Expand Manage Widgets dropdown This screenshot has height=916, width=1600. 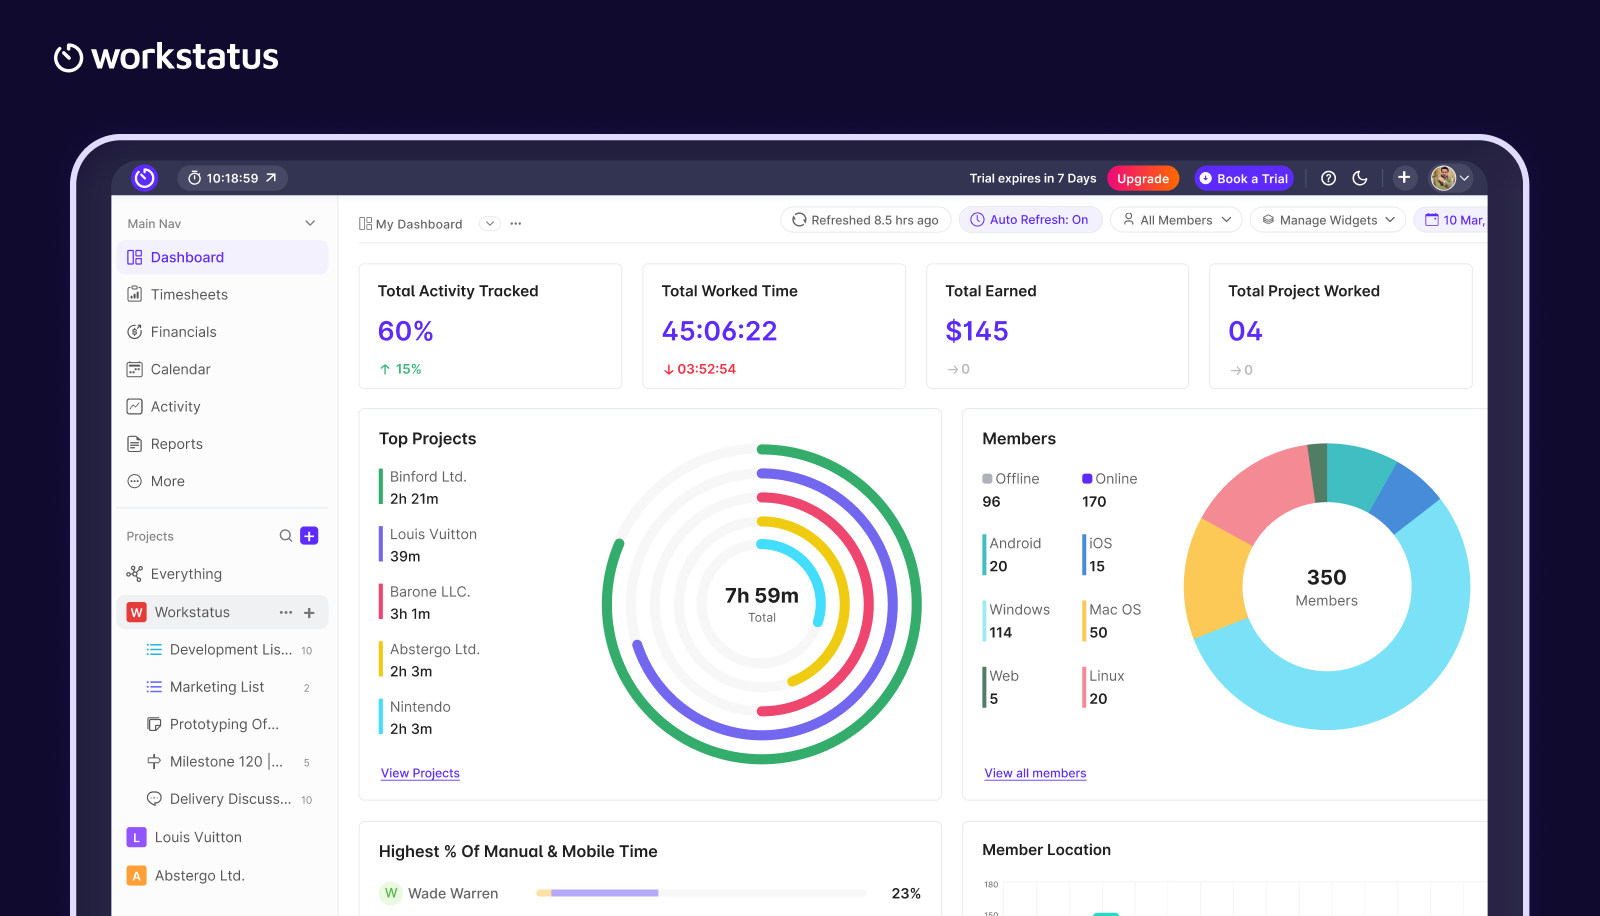pos(1328,220)
